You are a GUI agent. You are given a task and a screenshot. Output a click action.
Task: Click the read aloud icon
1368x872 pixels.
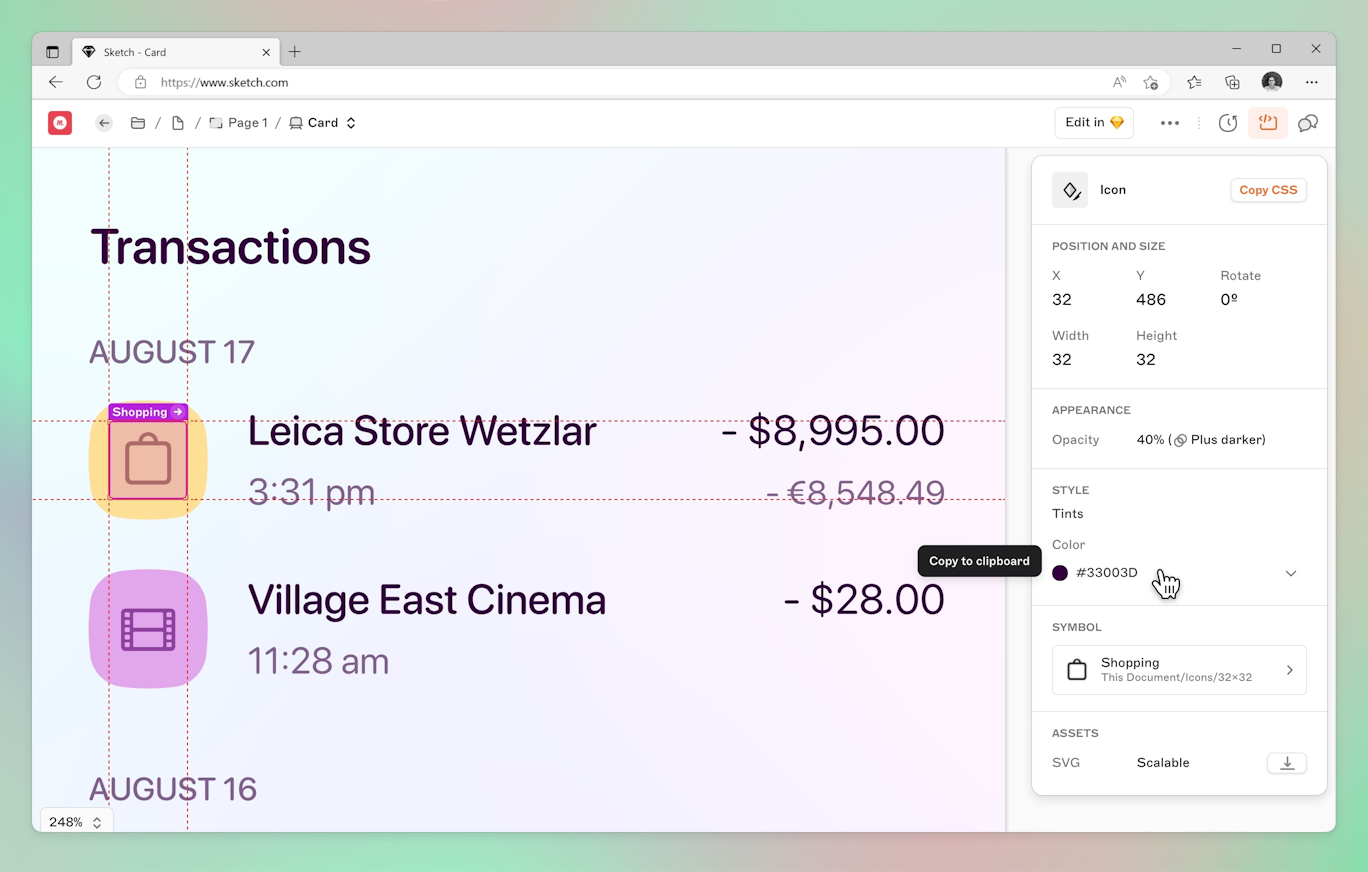click(x=1119, y=82)
